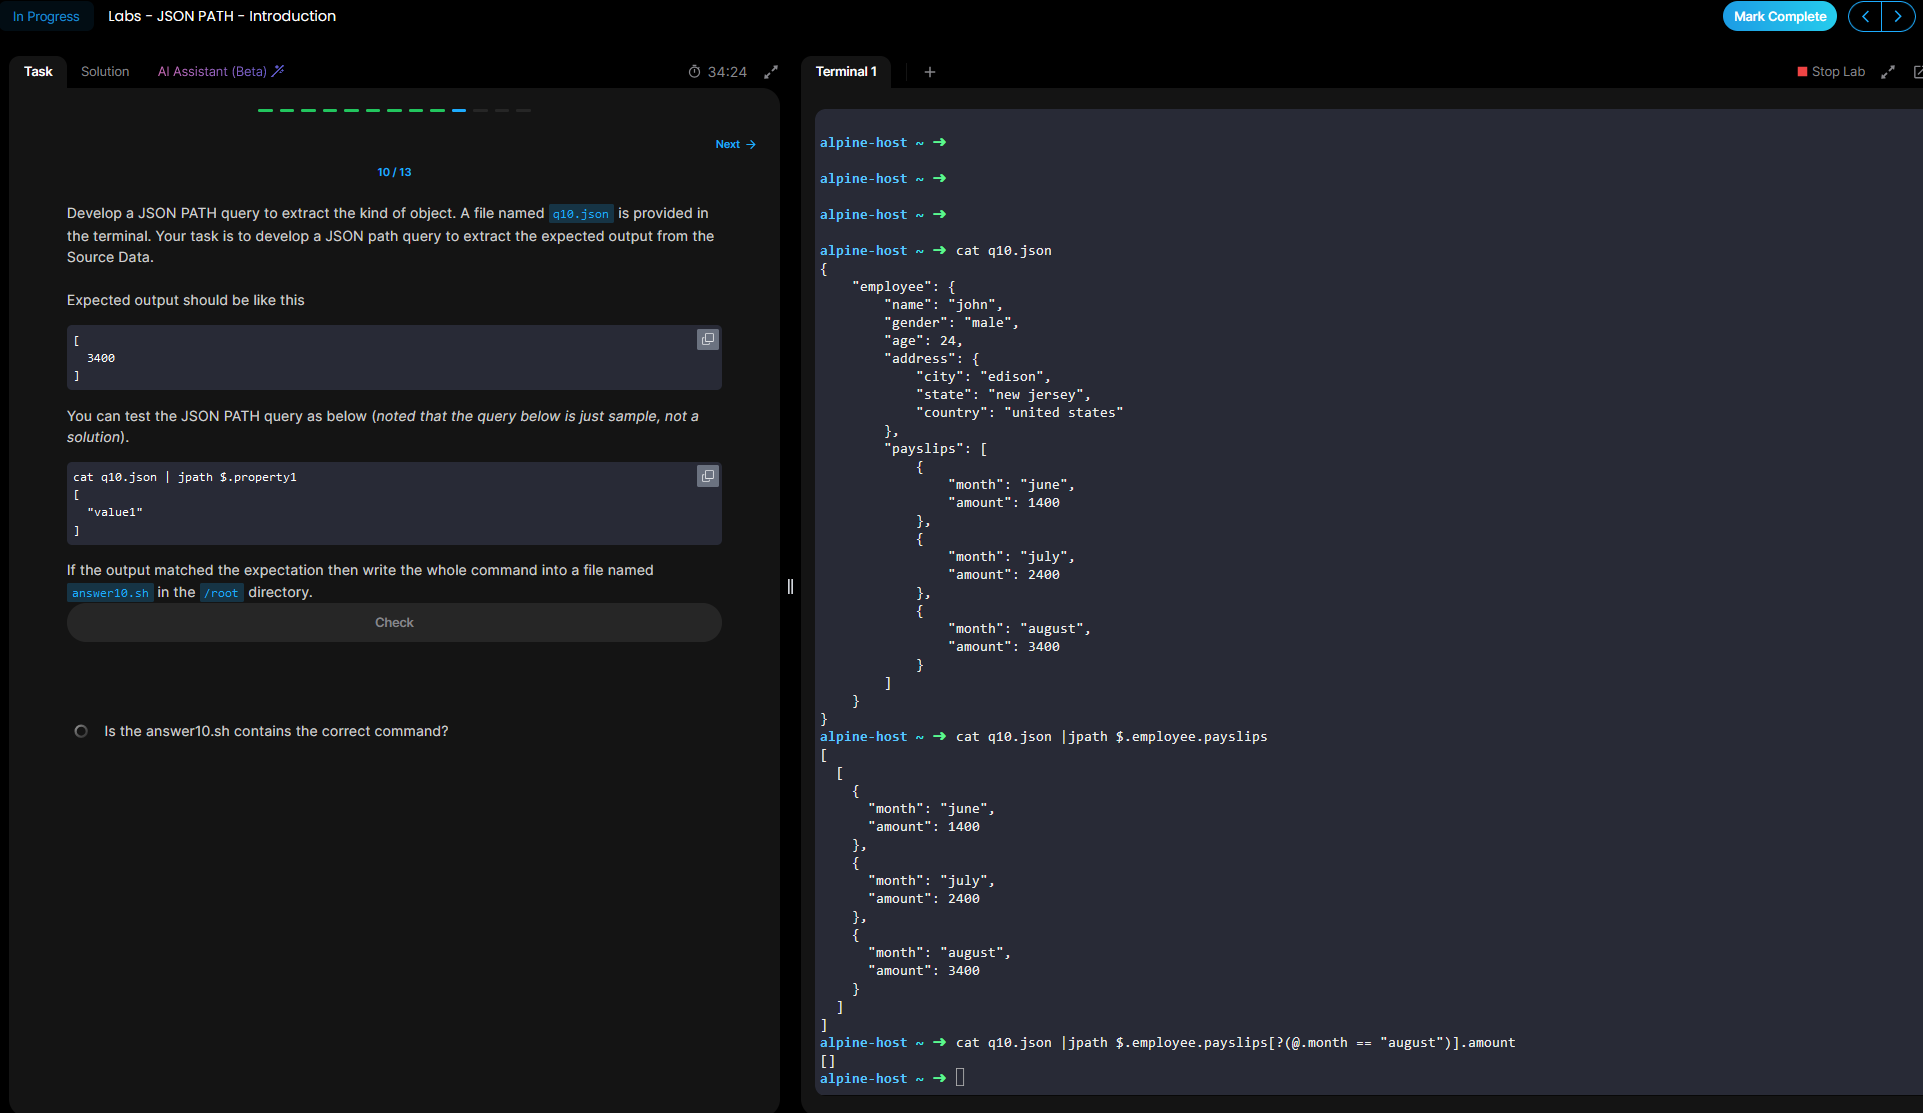Image resolution: width=1923 pixels, height=1113 pixels.
Task: Copy the expected output code block
Action: pos(707,340)
